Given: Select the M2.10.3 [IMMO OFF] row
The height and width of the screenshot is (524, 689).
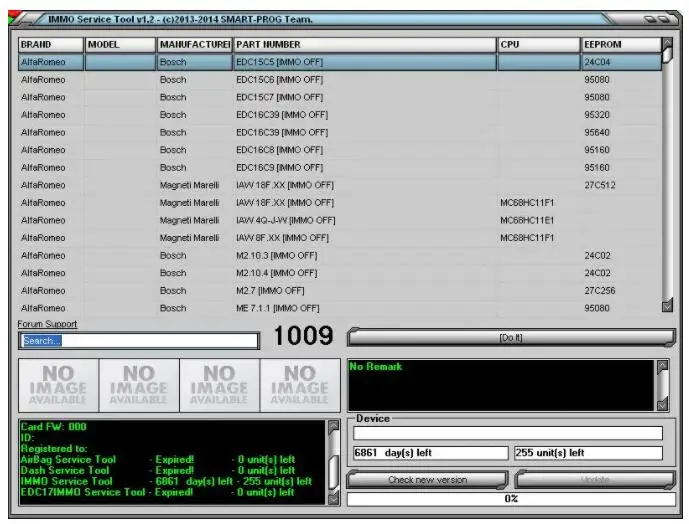Looking at the screenshot, I should [340, 255].
